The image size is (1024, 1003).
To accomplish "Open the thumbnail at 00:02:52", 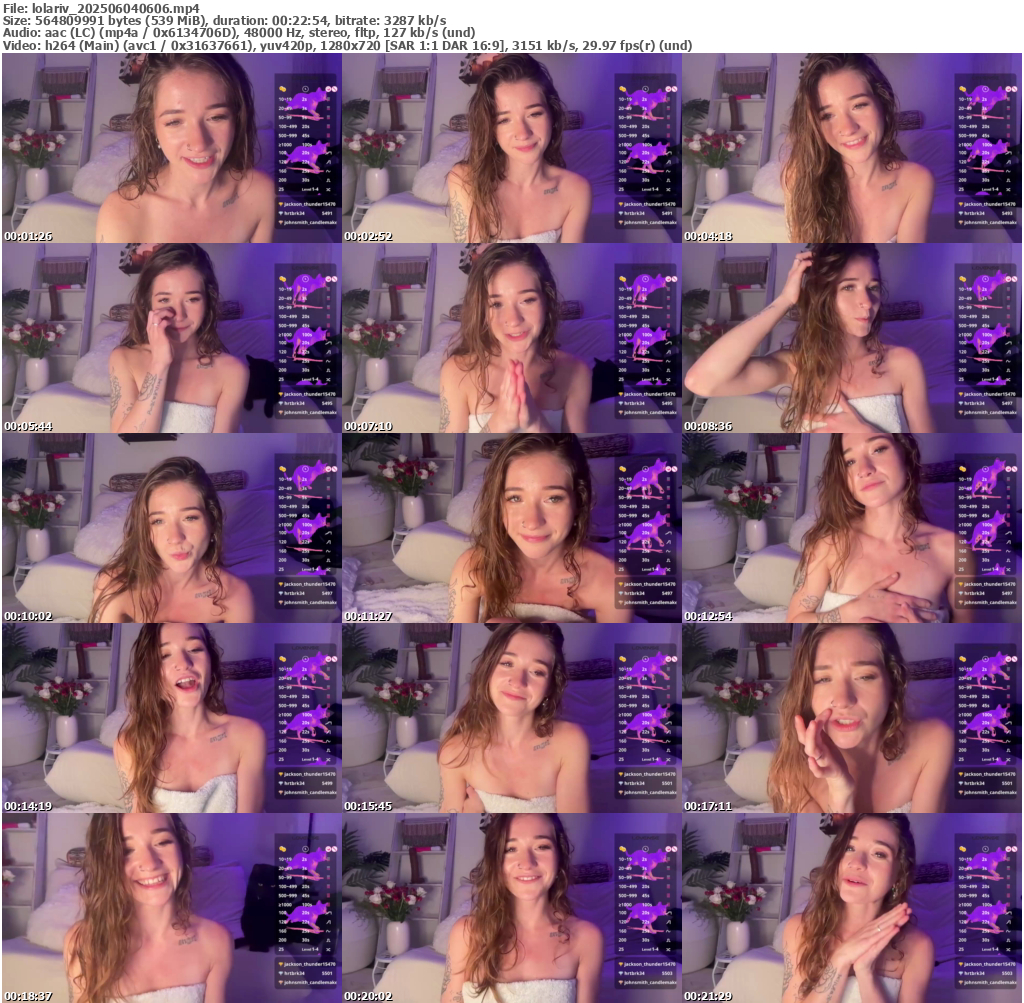I will click(x=512, y=148).
